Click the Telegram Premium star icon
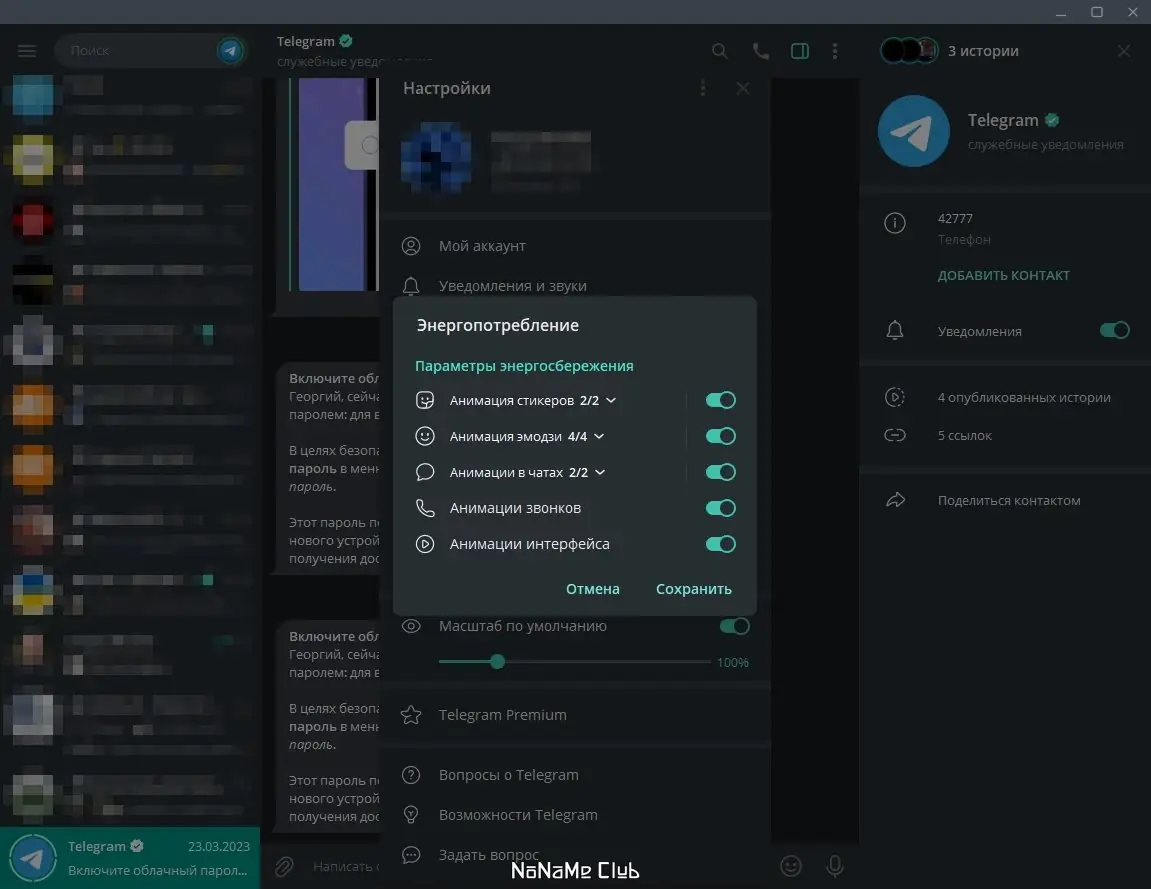This screenshot has height=889, width=1151. 411,715
